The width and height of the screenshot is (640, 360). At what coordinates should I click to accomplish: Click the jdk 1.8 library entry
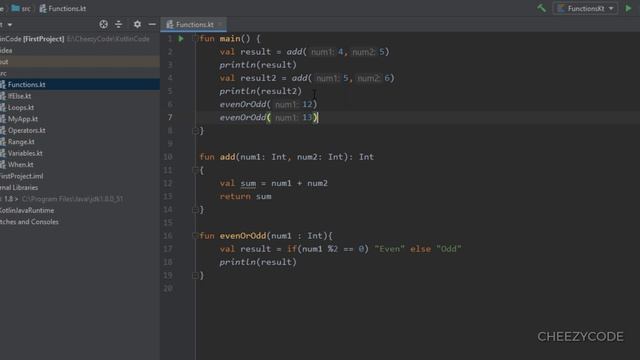[61, 199]
